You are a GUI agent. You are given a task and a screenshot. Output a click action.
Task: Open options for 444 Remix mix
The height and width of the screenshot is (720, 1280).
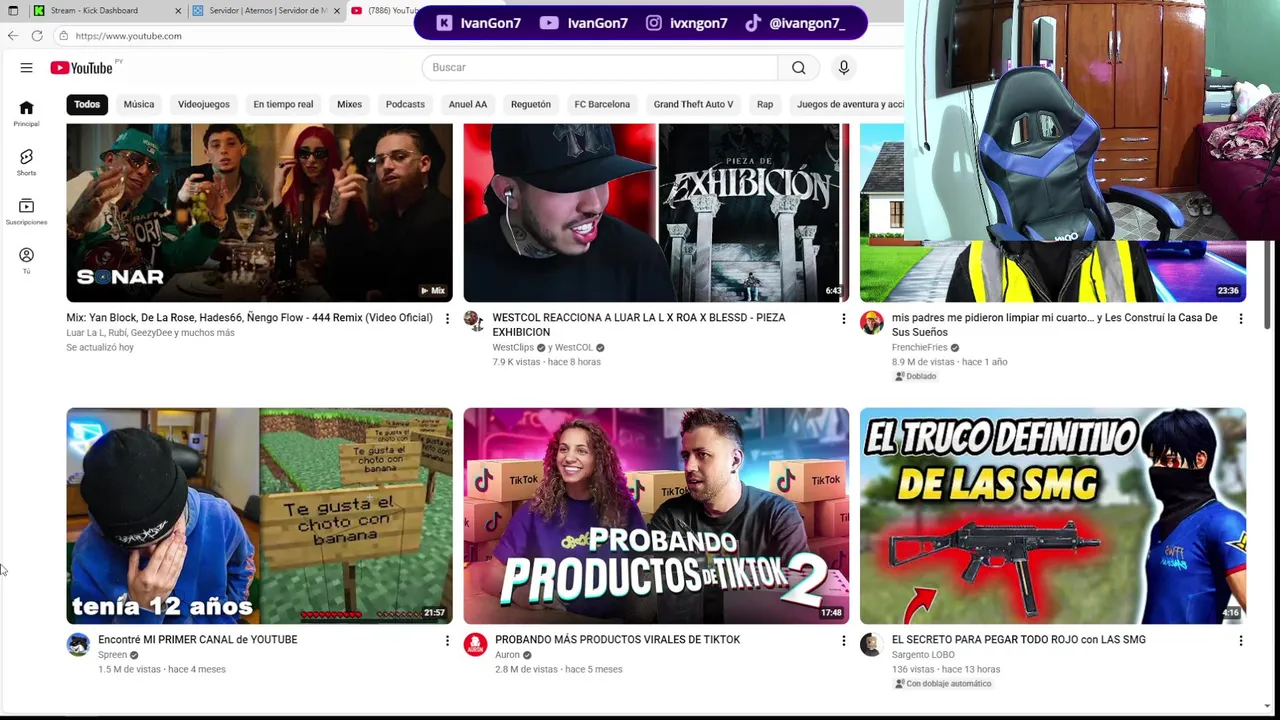click(447, 319)
